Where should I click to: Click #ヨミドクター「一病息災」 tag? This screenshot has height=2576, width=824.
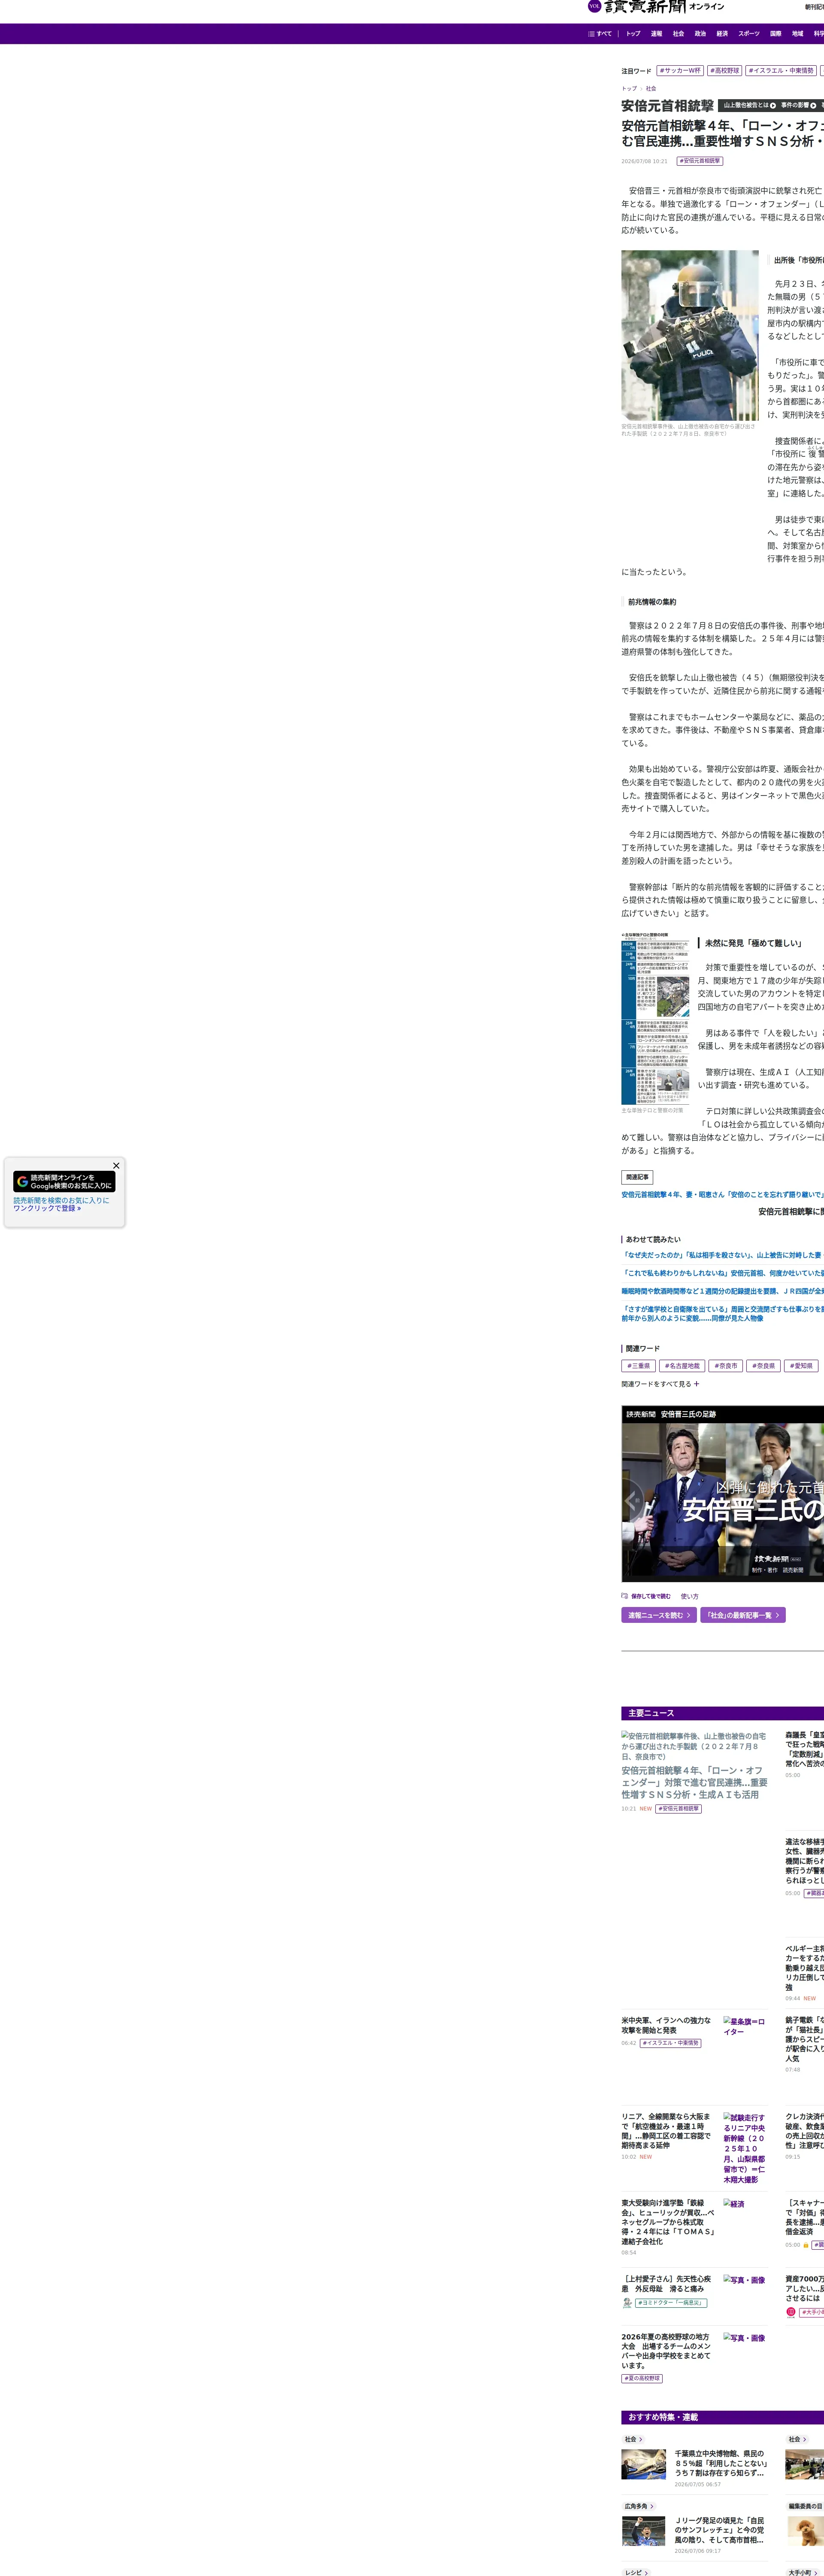[671, 2303]
